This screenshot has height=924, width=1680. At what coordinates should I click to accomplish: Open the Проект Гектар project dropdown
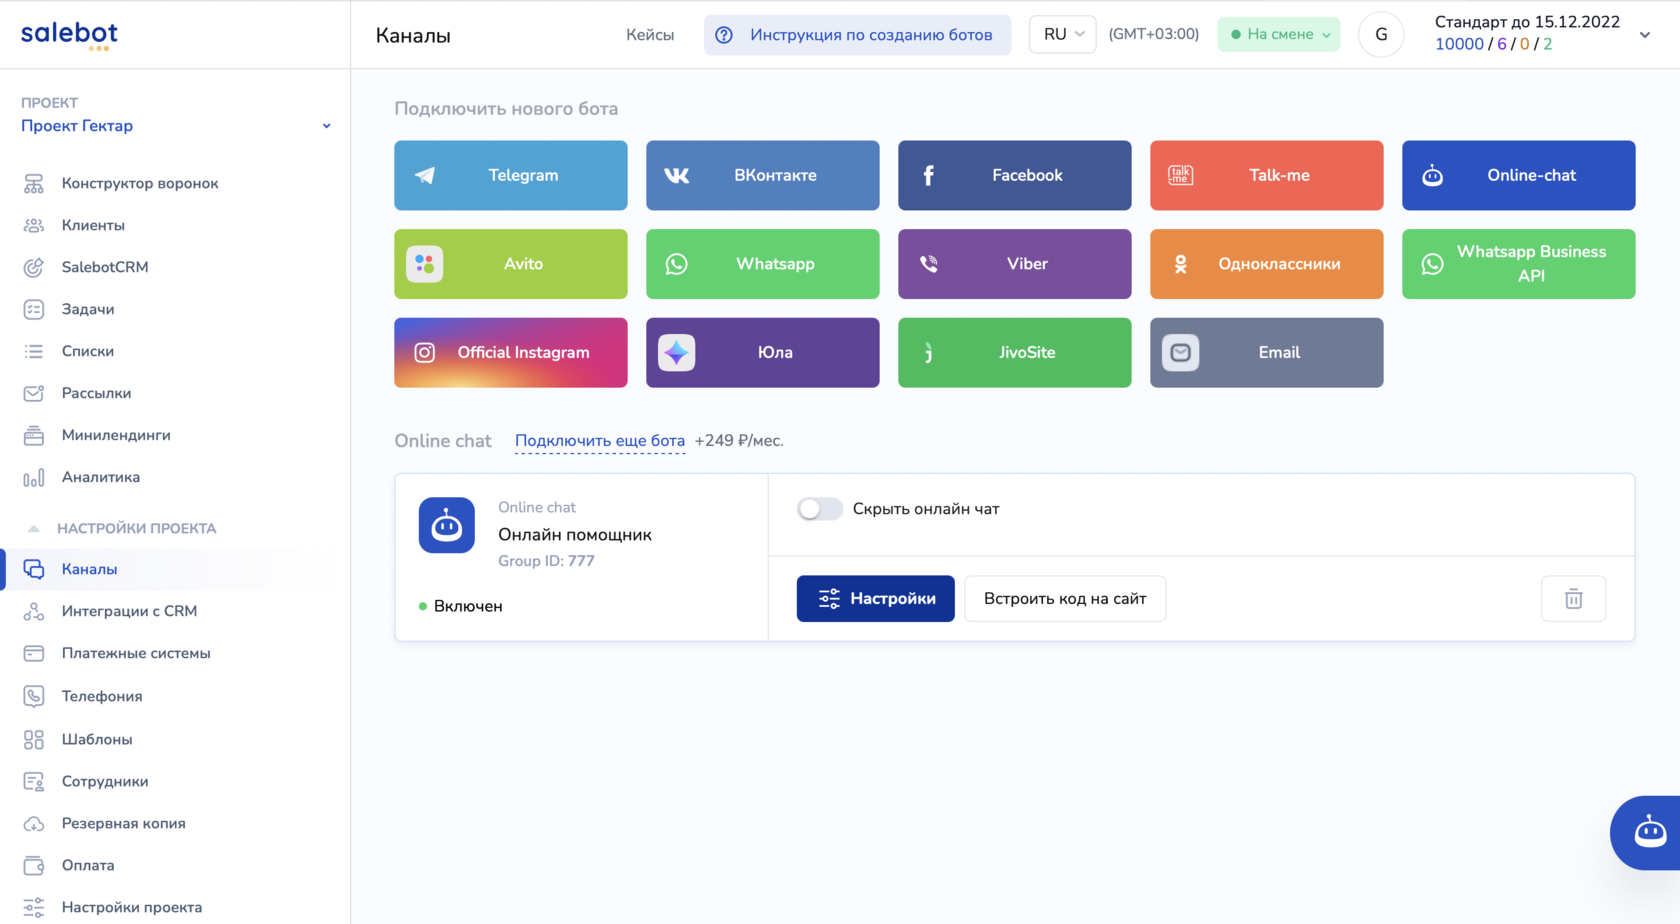click(176, 126)
